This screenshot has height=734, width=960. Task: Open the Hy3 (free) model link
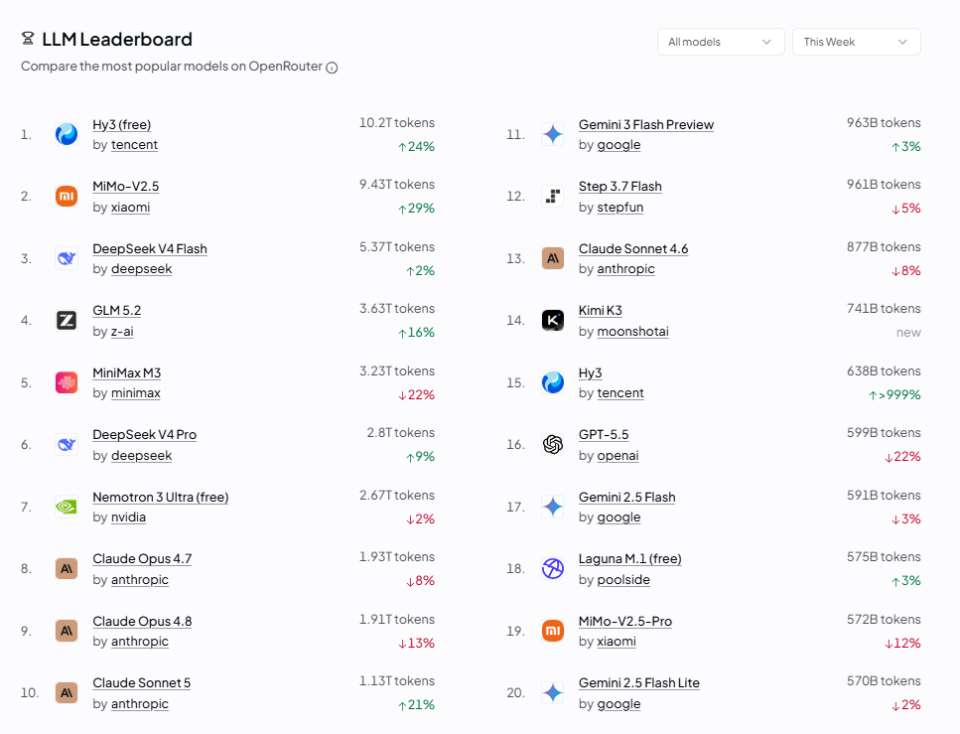coord(121,124)
